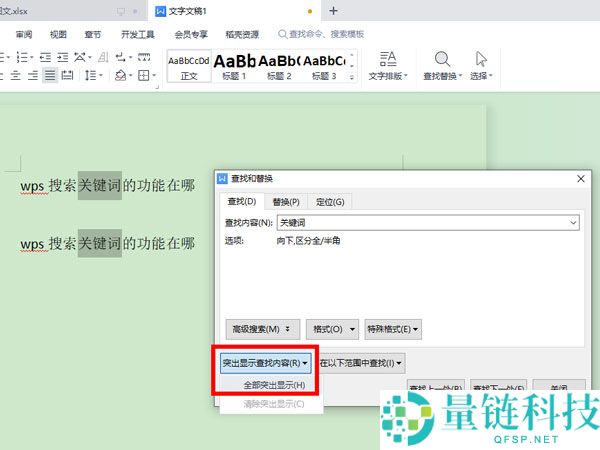
Task: Open borders dropdown arrow
Action: (154, 75)
